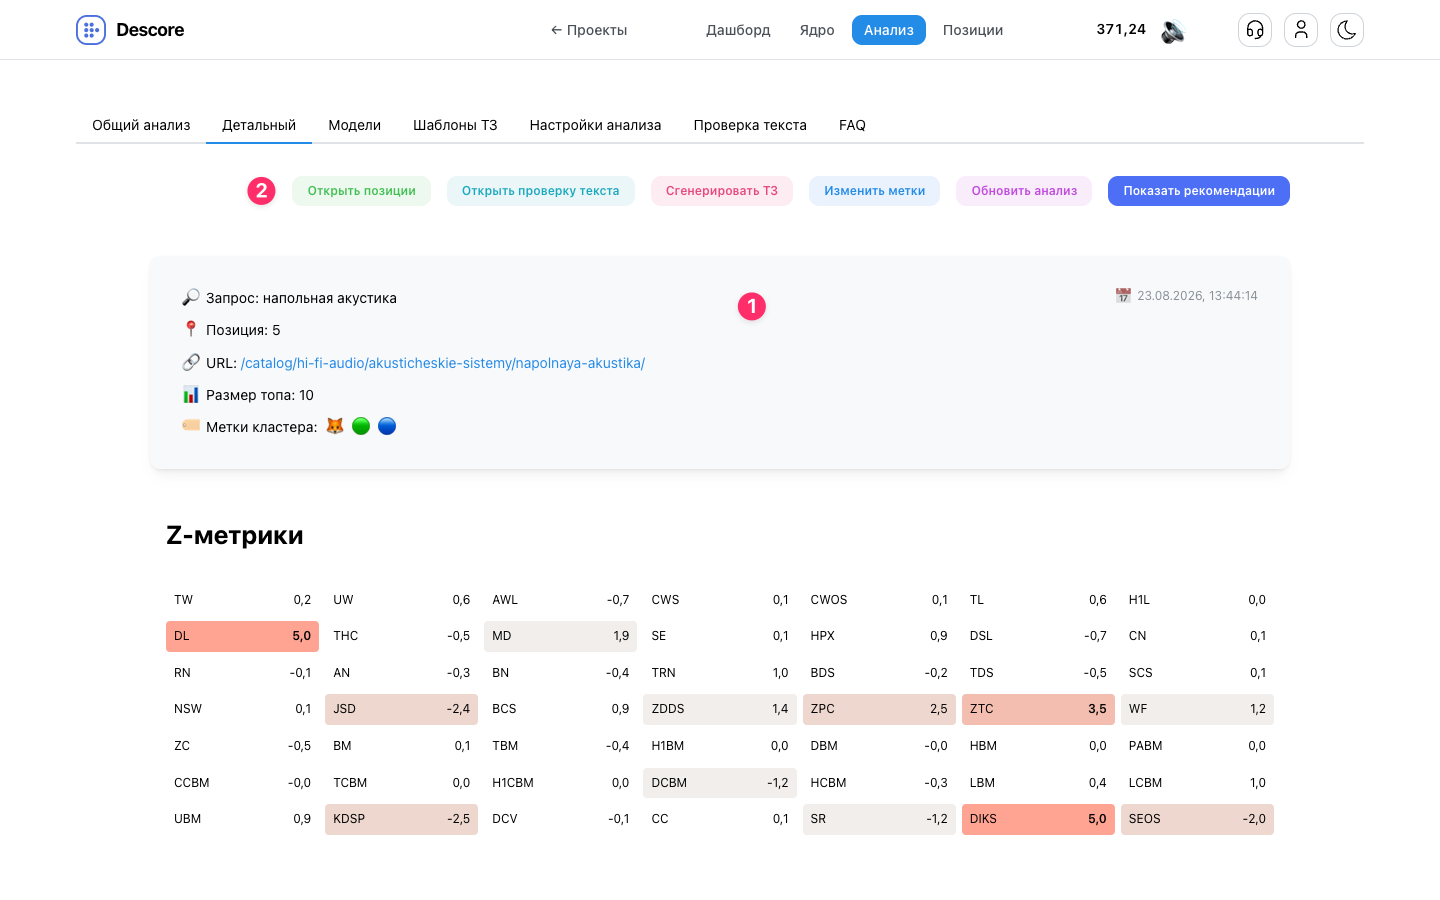Click the red step 1 marker badge
This screenshot has height=900, width=1440.
[752, 306]
